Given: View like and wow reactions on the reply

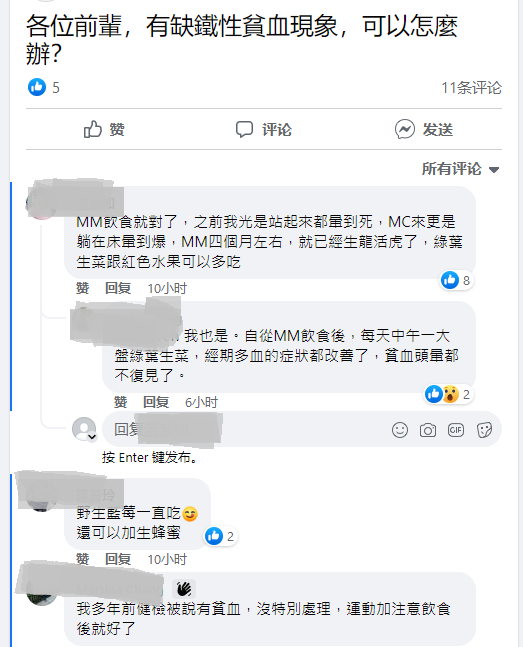Looking at the screenshot, I should 447,394.
